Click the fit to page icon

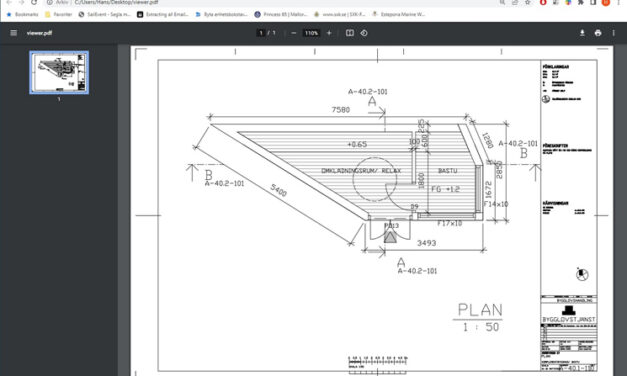[350, 33]
